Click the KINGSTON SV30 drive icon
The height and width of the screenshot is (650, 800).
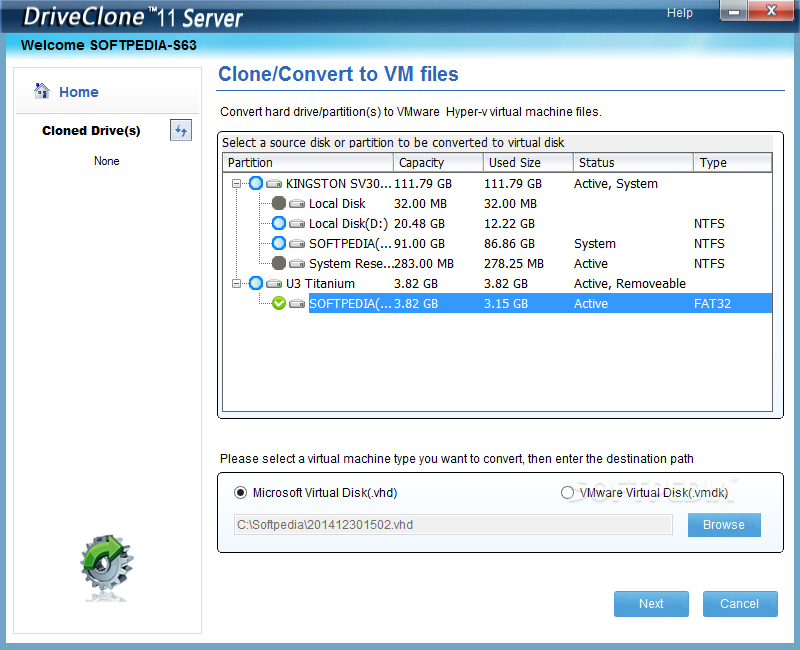(274, 184)
